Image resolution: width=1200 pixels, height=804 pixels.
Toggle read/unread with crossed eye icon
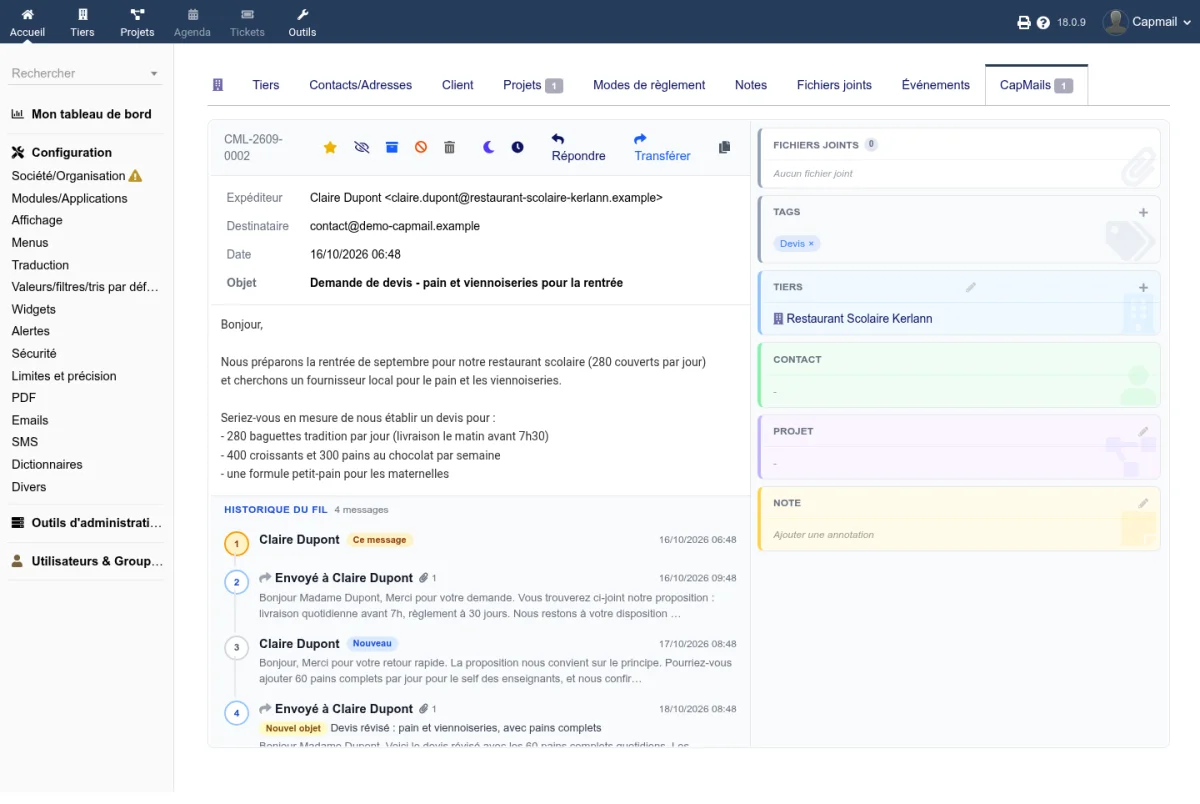362,147
